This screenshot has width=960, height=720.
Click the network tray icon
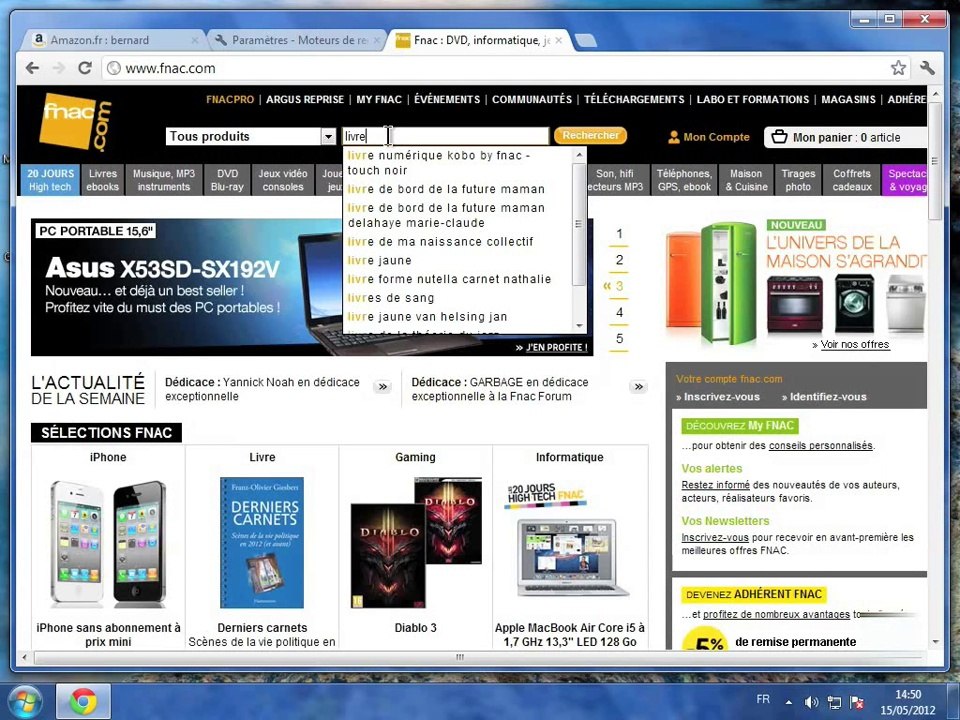(x=834, y=702)
